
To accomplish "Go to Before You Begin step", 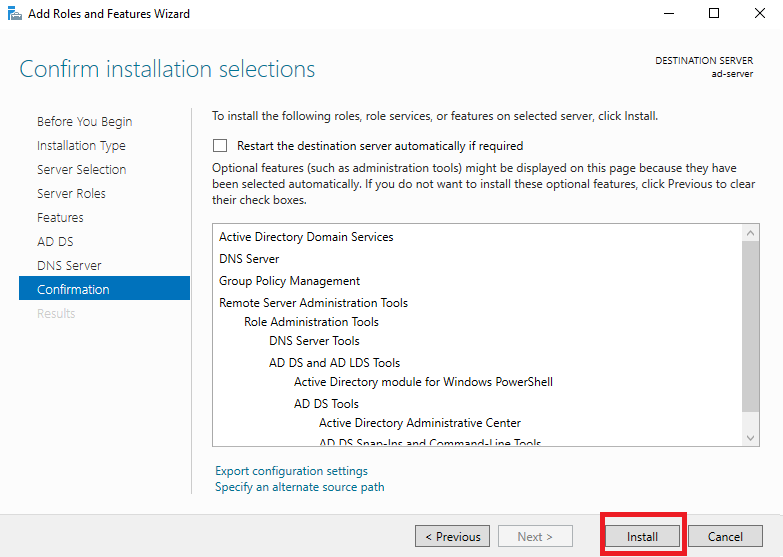I will (84, 121).
